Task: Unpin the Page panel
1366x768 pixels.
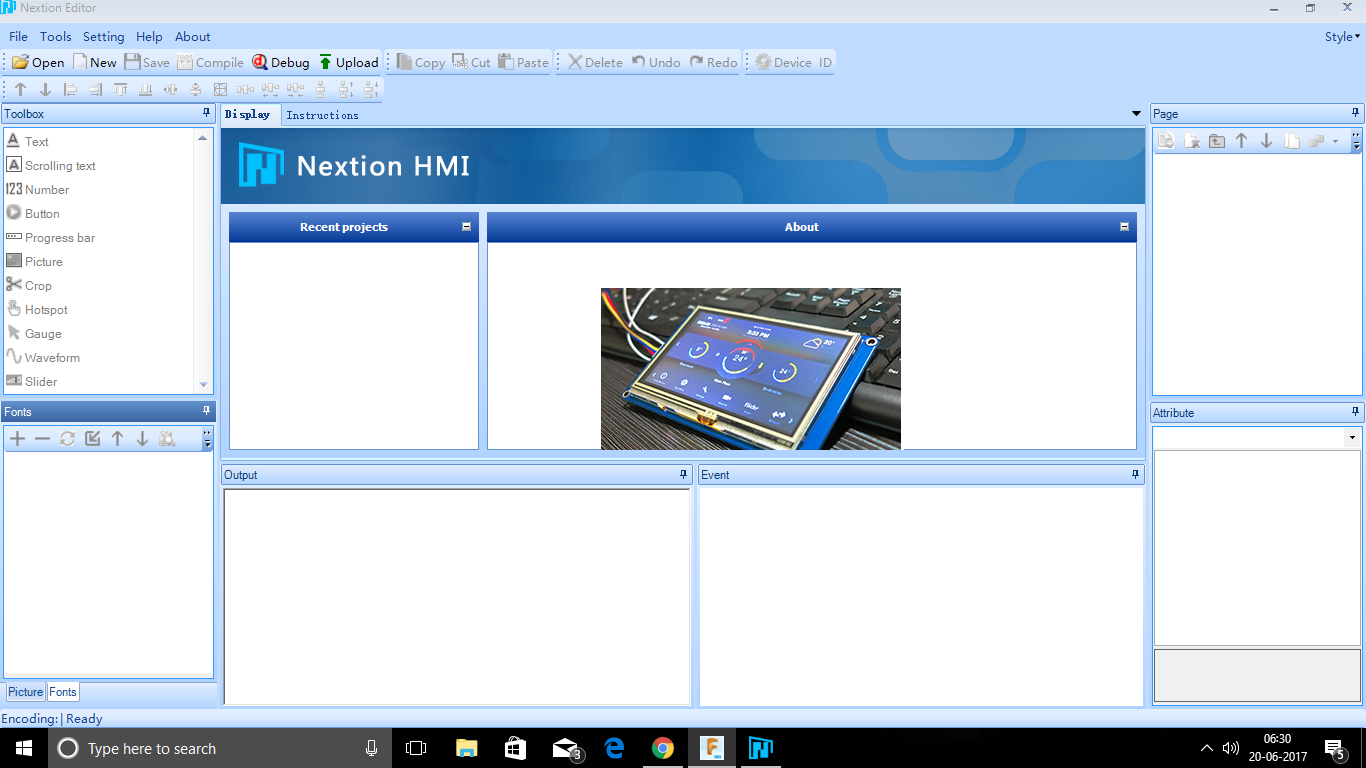Action: (1356, 113)
